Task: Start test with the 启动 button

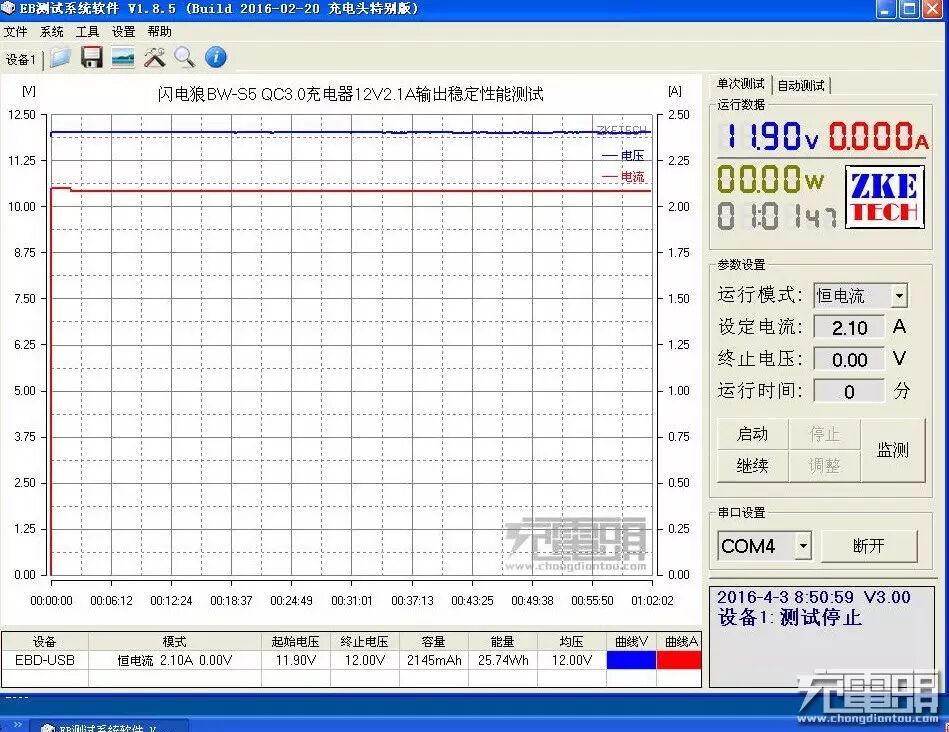Action: point(752,434)
